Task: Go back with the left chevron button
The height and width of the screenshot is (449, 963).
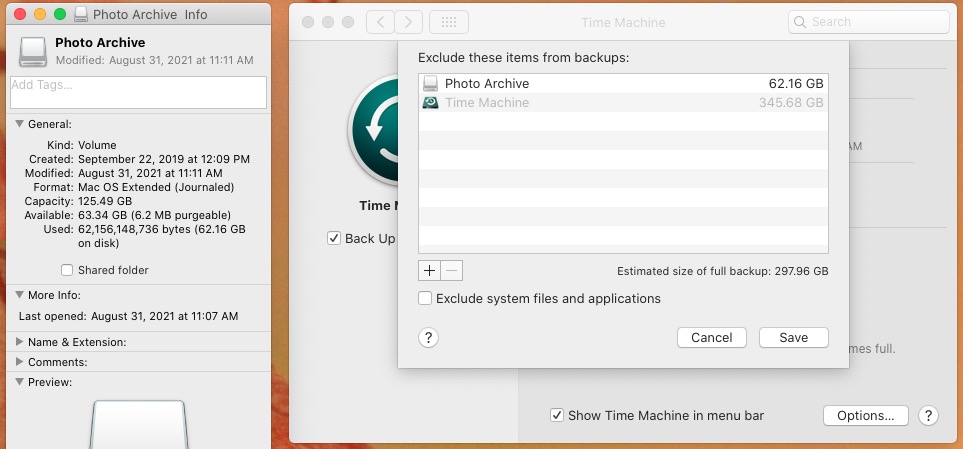Action: coord(381,23)
